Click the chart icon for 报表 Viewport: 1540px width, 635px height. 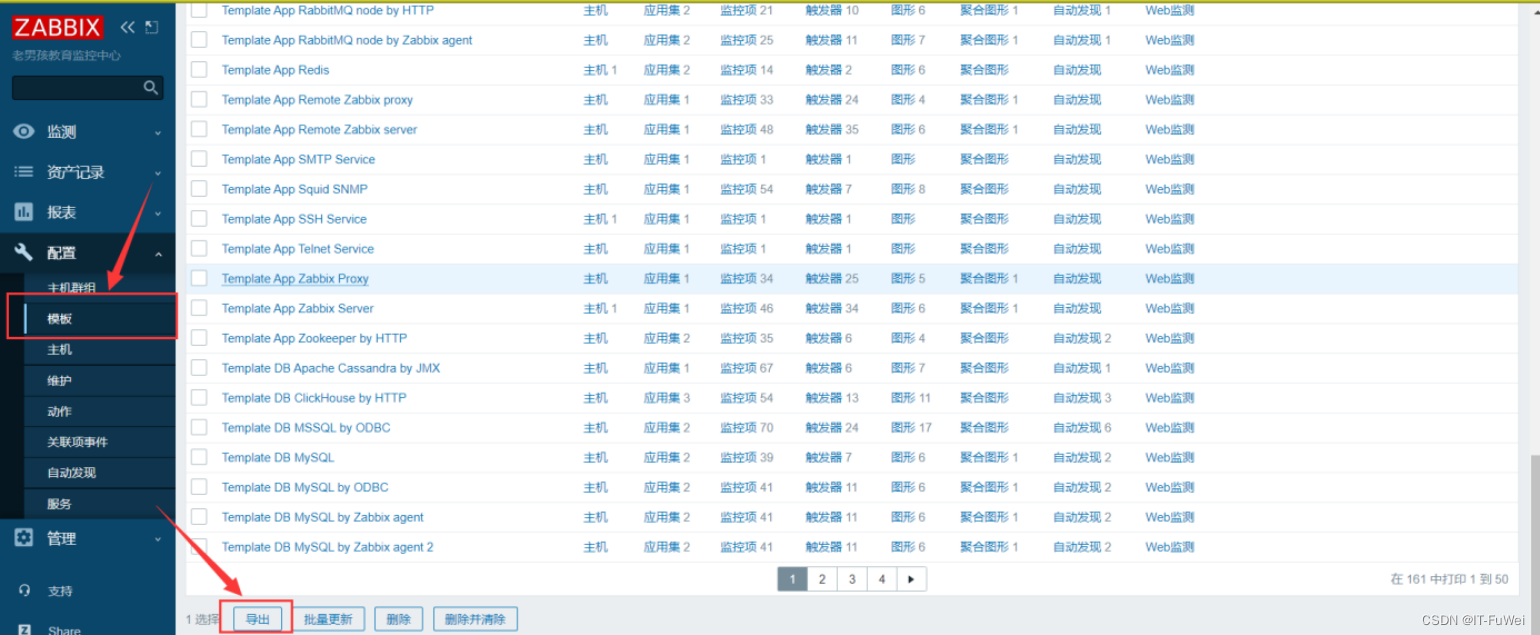pyautogui.click(x=23, y=212)
